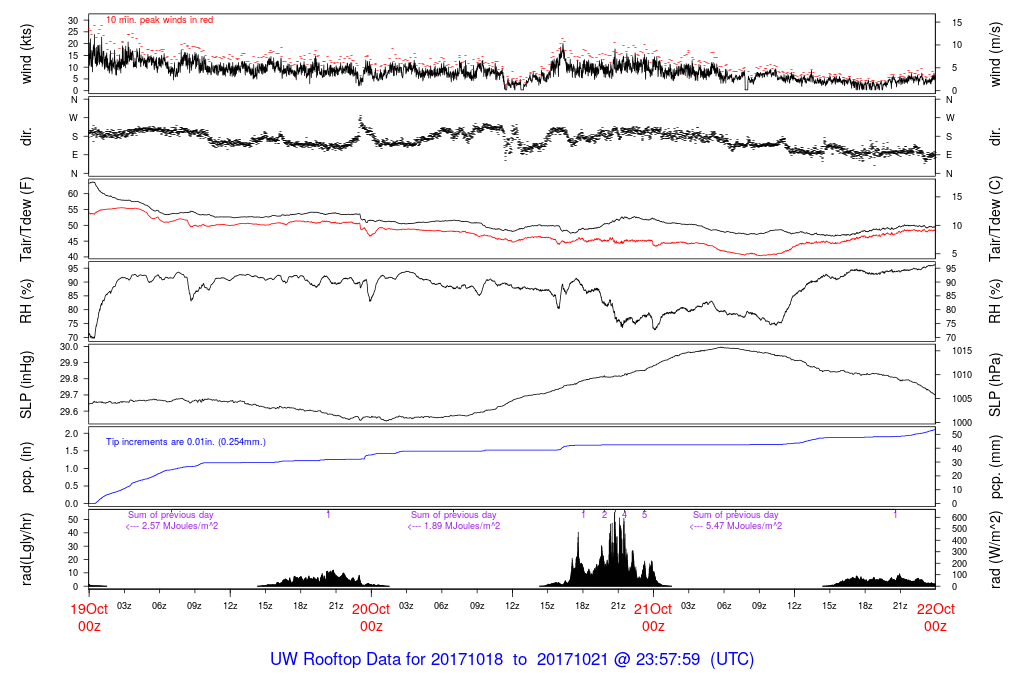Click the 'Tair/Tdew (F)' axis label
This screenshot has height=700, width=1024.
coord(27,219)
